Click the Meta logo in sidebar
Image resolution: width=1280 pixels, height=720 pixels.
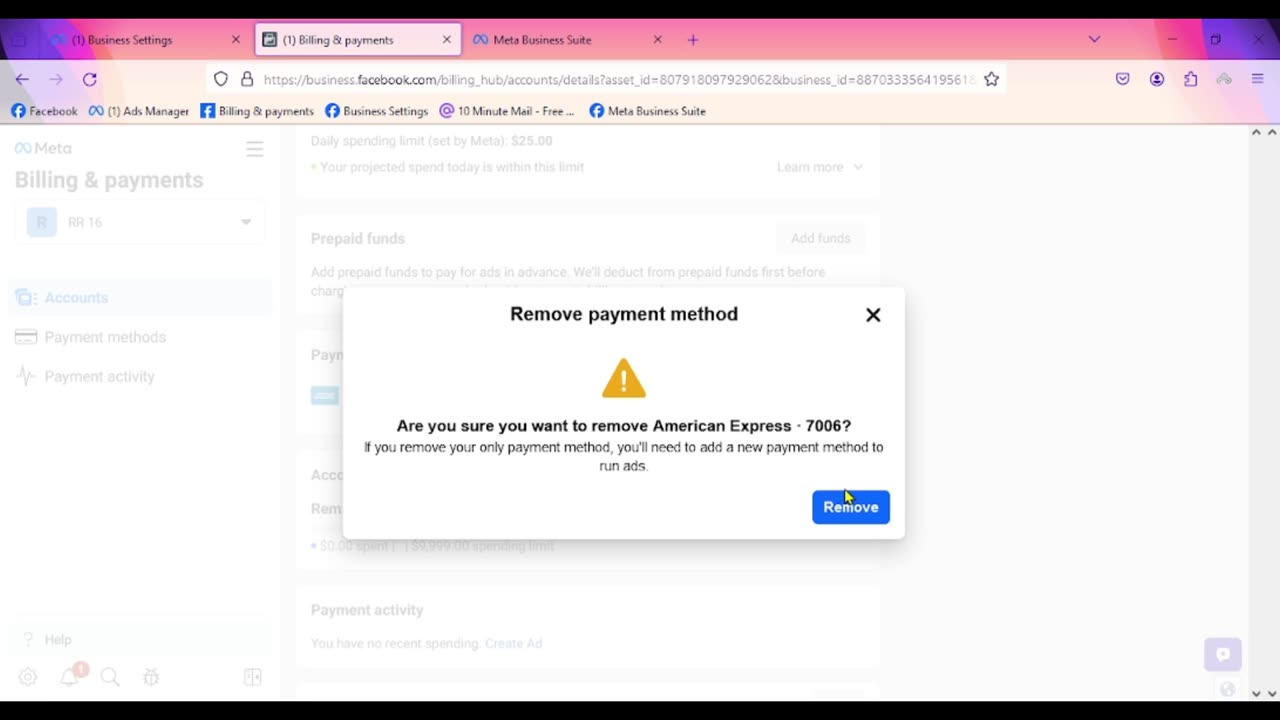(x=43, y=148)
